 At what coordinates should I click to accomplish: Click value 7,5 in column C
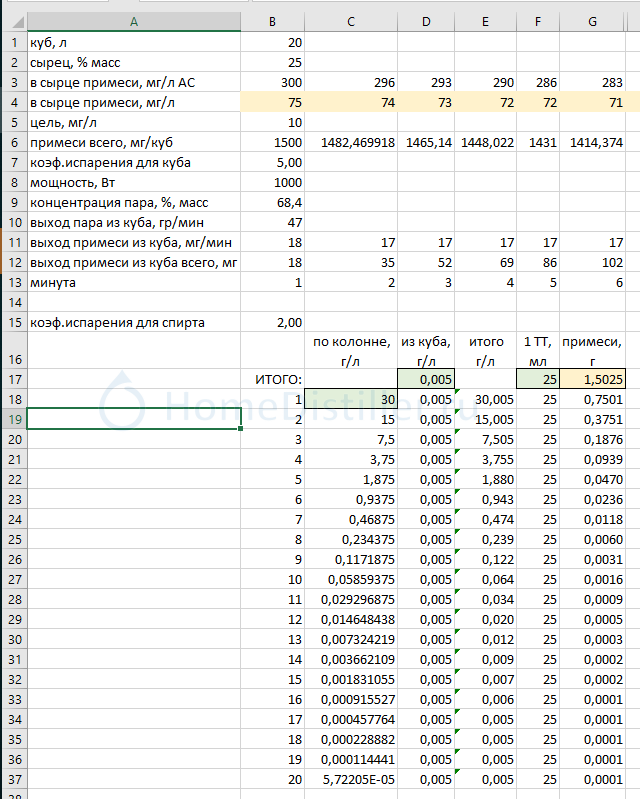(351, 439)
